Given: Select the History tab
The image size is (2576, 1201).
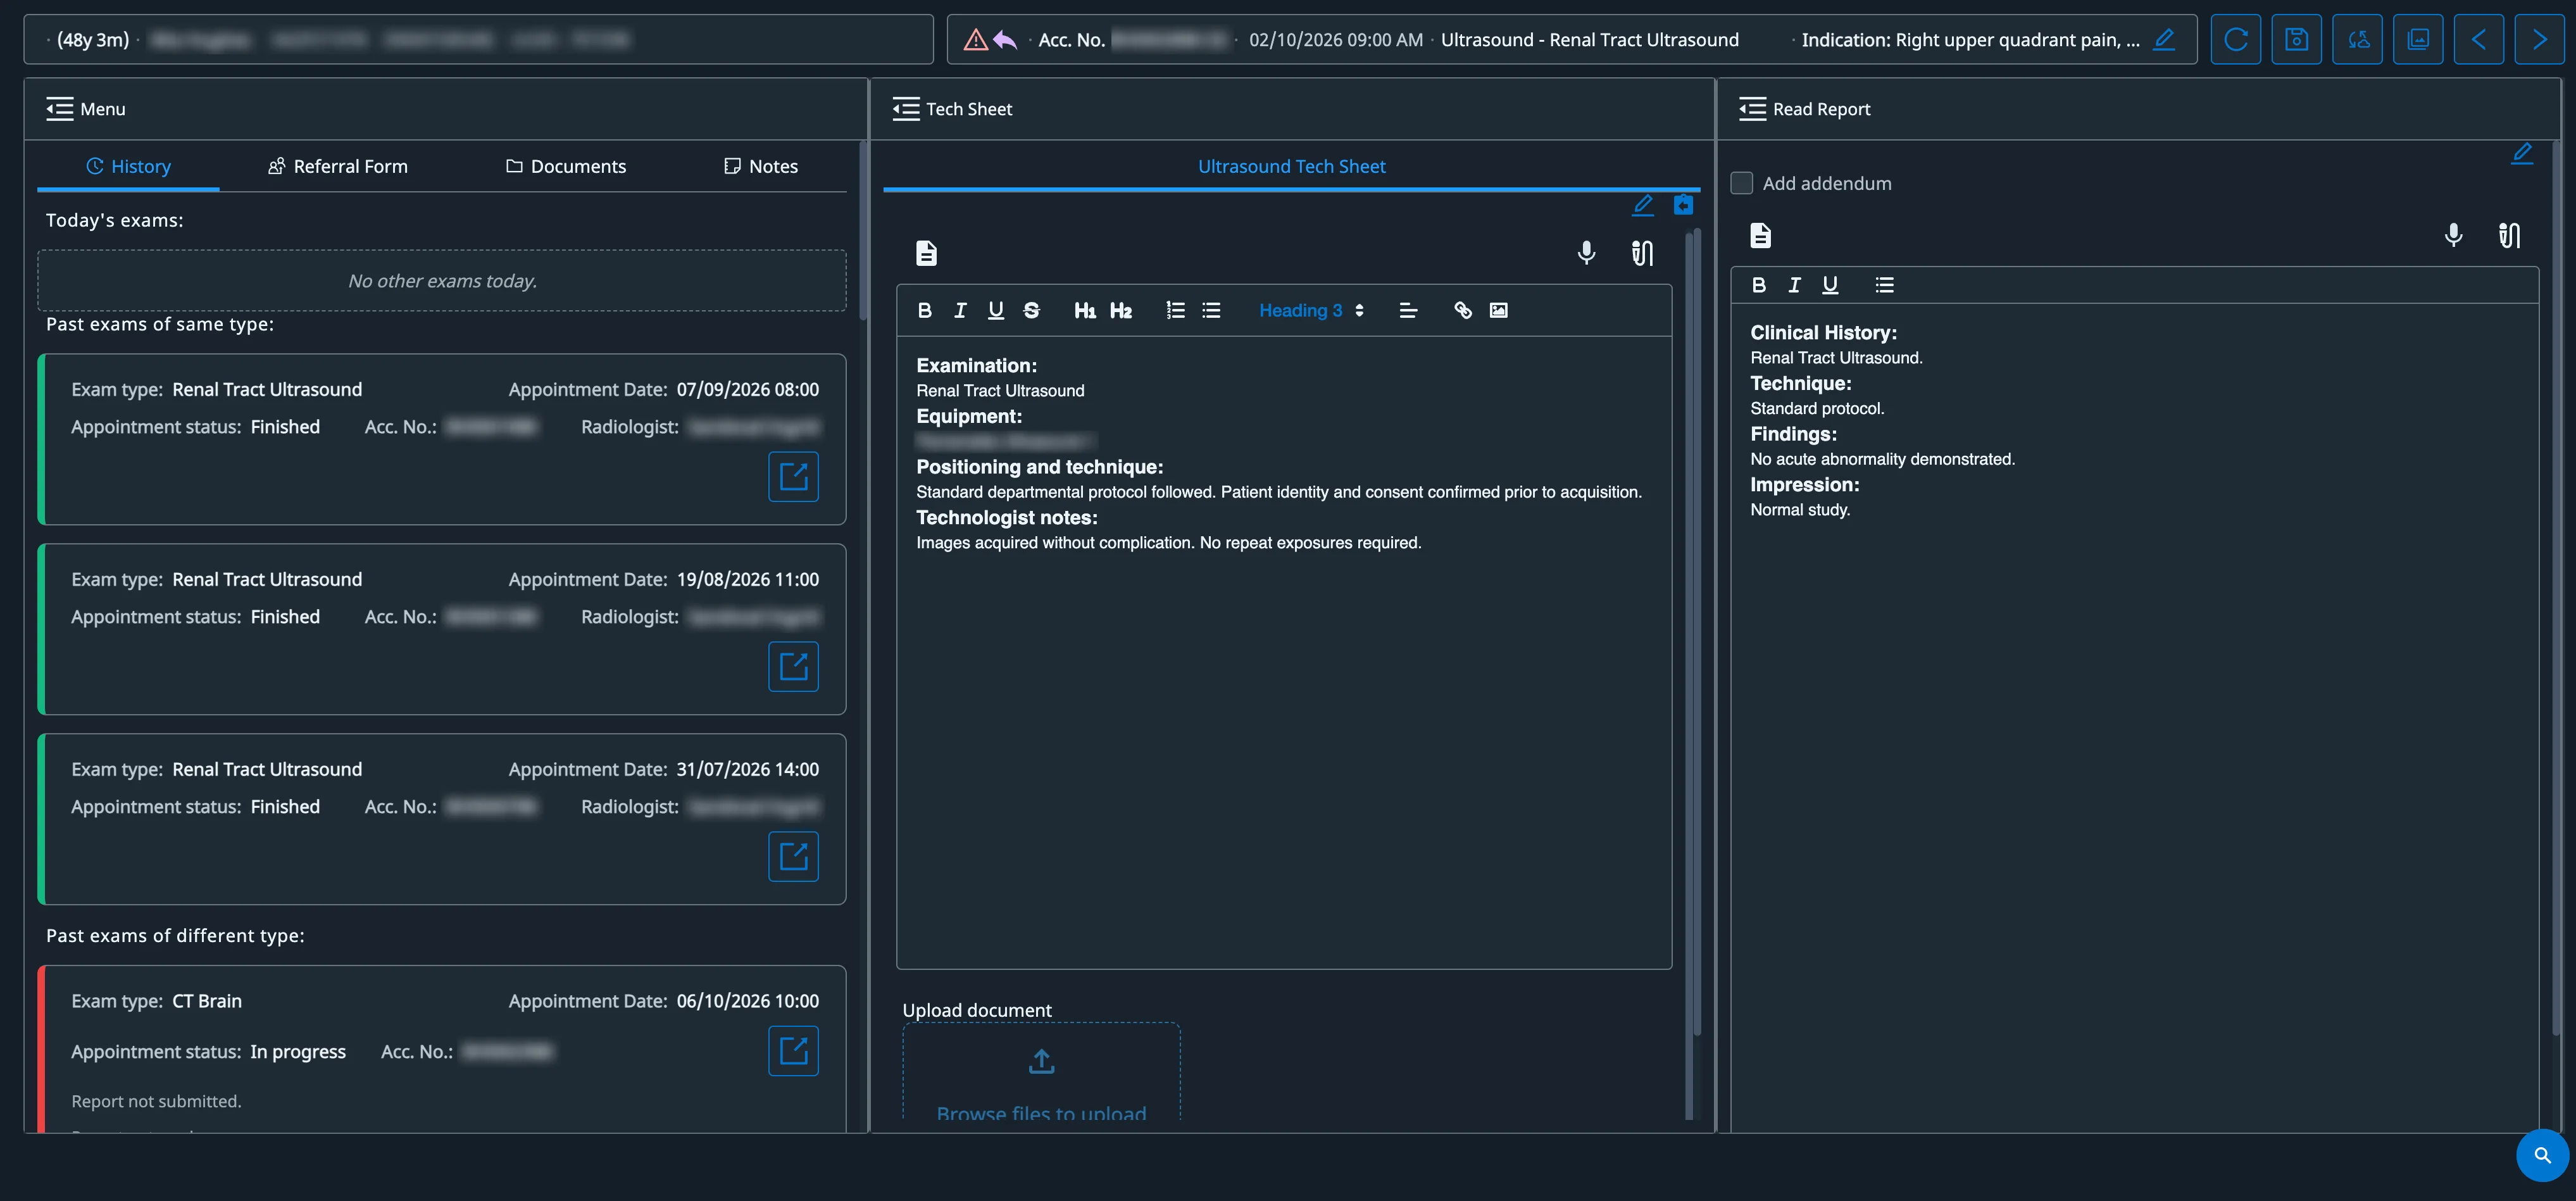Looking at the screenshot, I should point(128,166).
